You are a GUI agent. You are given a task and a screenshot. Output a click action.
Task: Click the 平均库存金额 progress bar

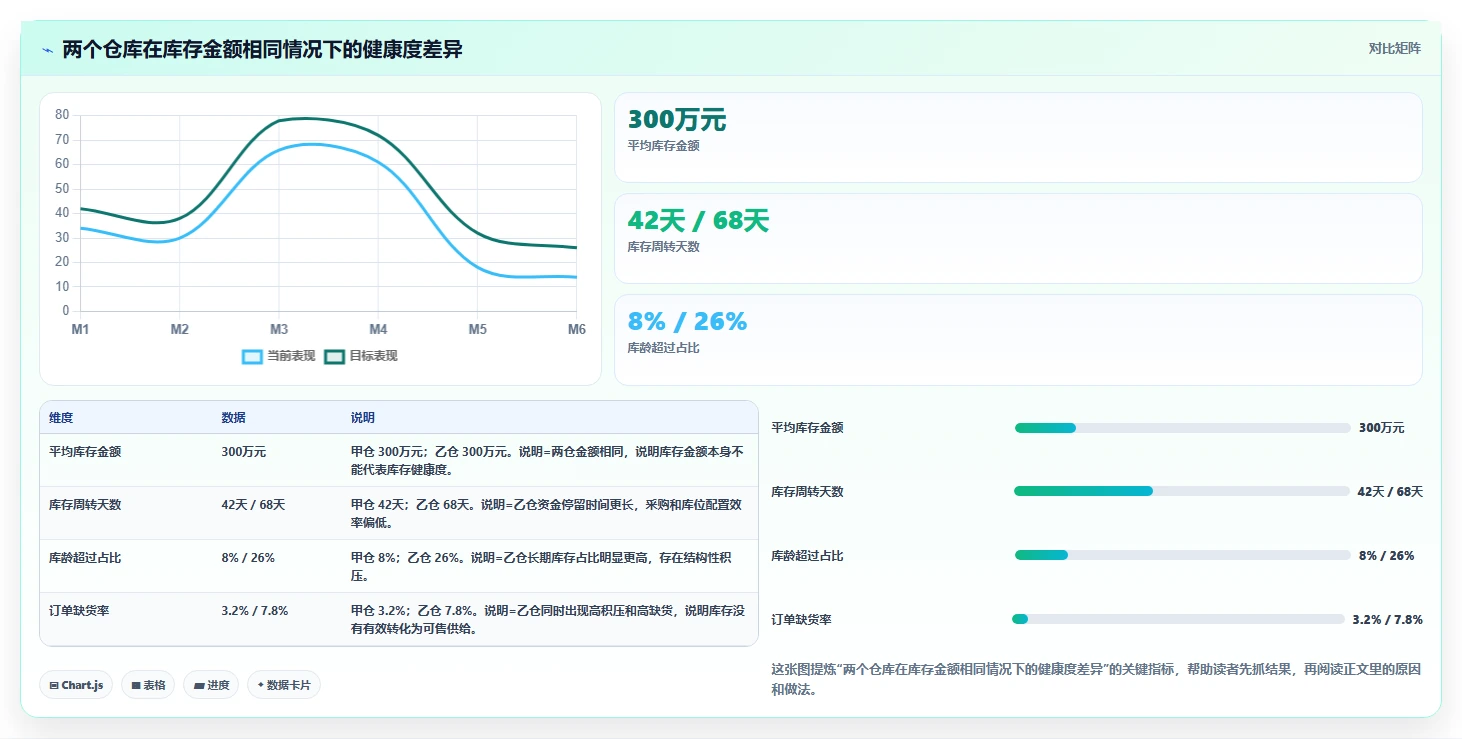1182,428
